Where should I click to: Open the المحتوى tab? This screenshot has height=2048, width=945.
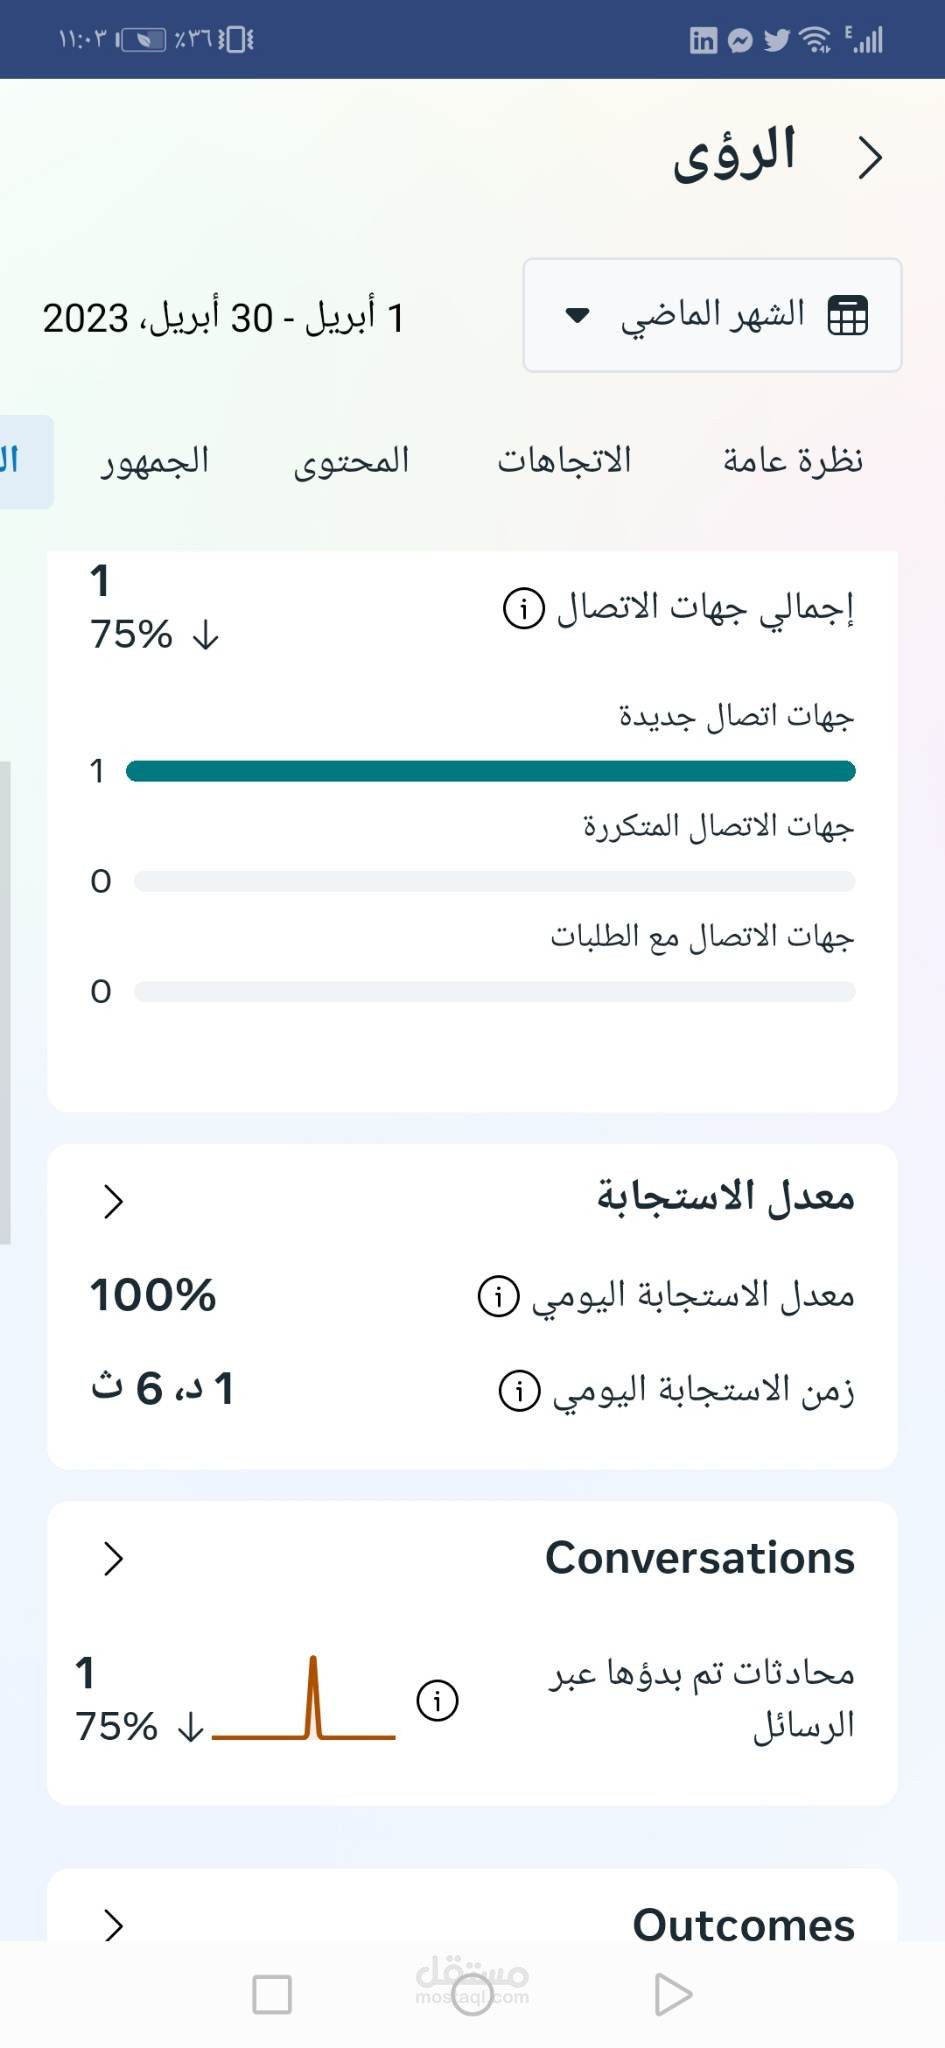(352, 461)
